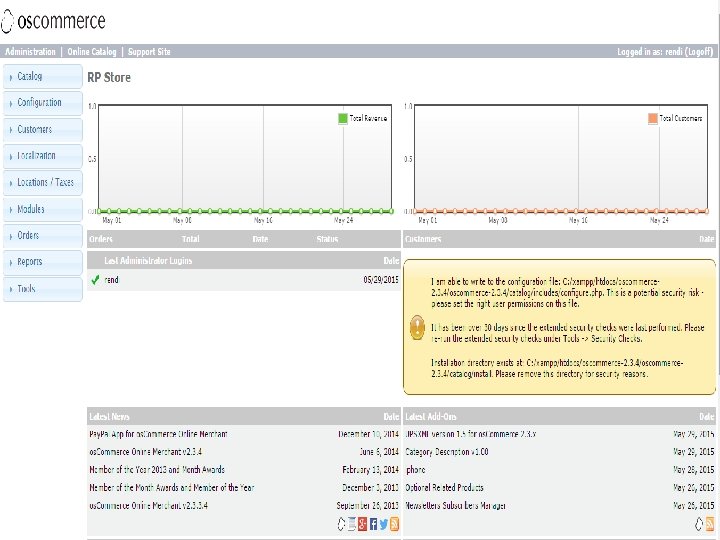The image size is (720, 540).
Task: Open Member of the Month Awards news
Action: (172, 488)
